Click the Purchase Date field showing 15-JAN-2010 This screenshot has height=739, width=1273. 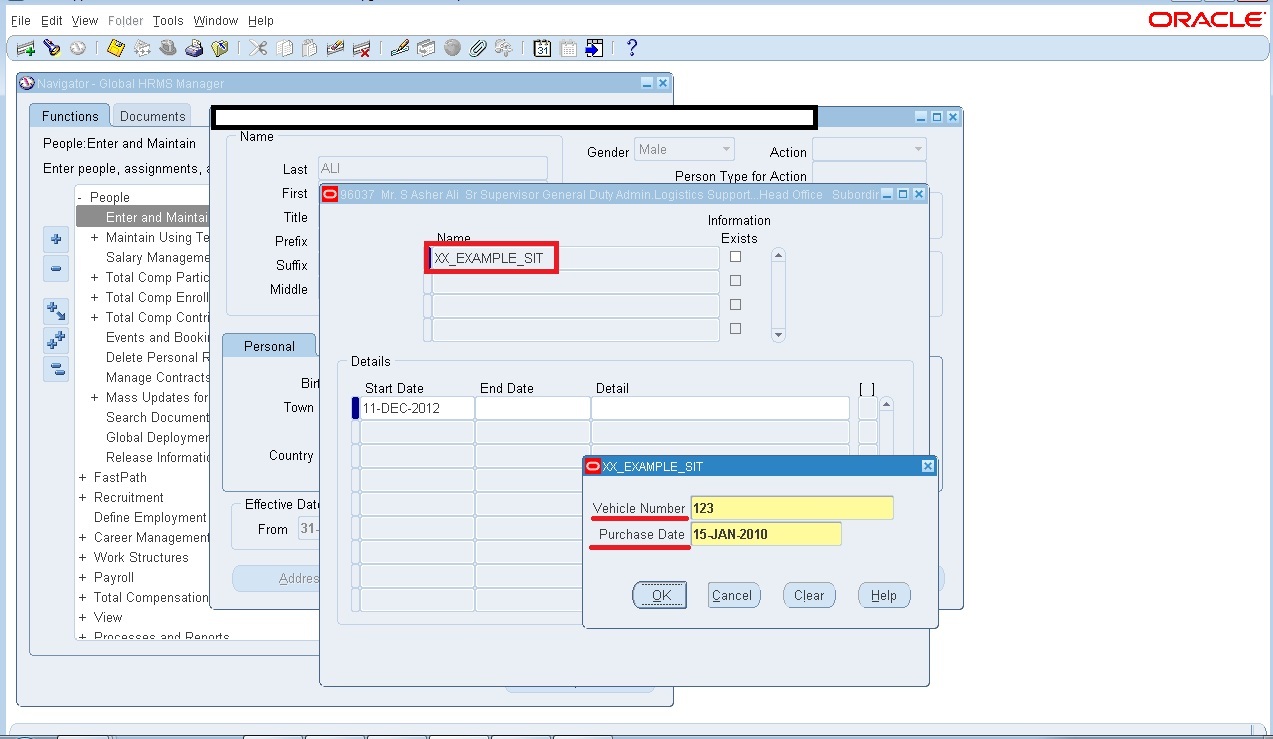click(766, 534)
